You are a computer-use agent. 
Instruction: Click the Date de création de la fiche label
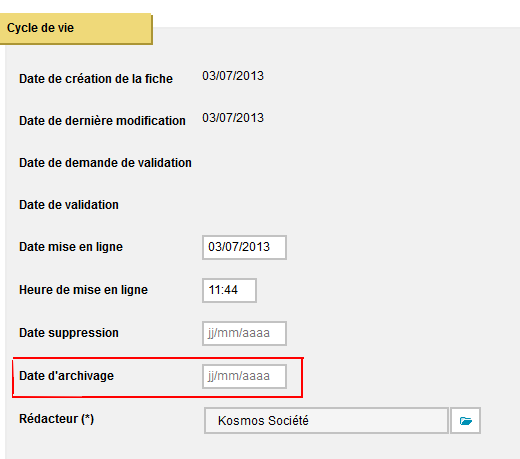tap(96, 79)
